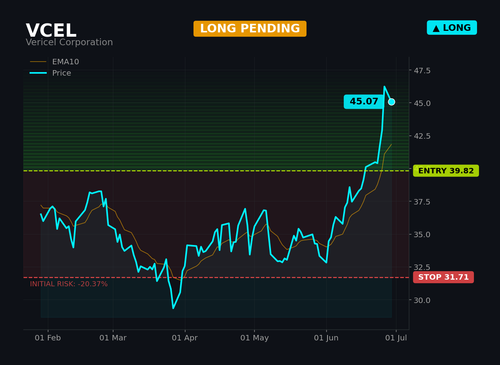Click the 42.5 y-axis tick label
500x365 pixels.
pyautogui.click(x=422, y=136)
